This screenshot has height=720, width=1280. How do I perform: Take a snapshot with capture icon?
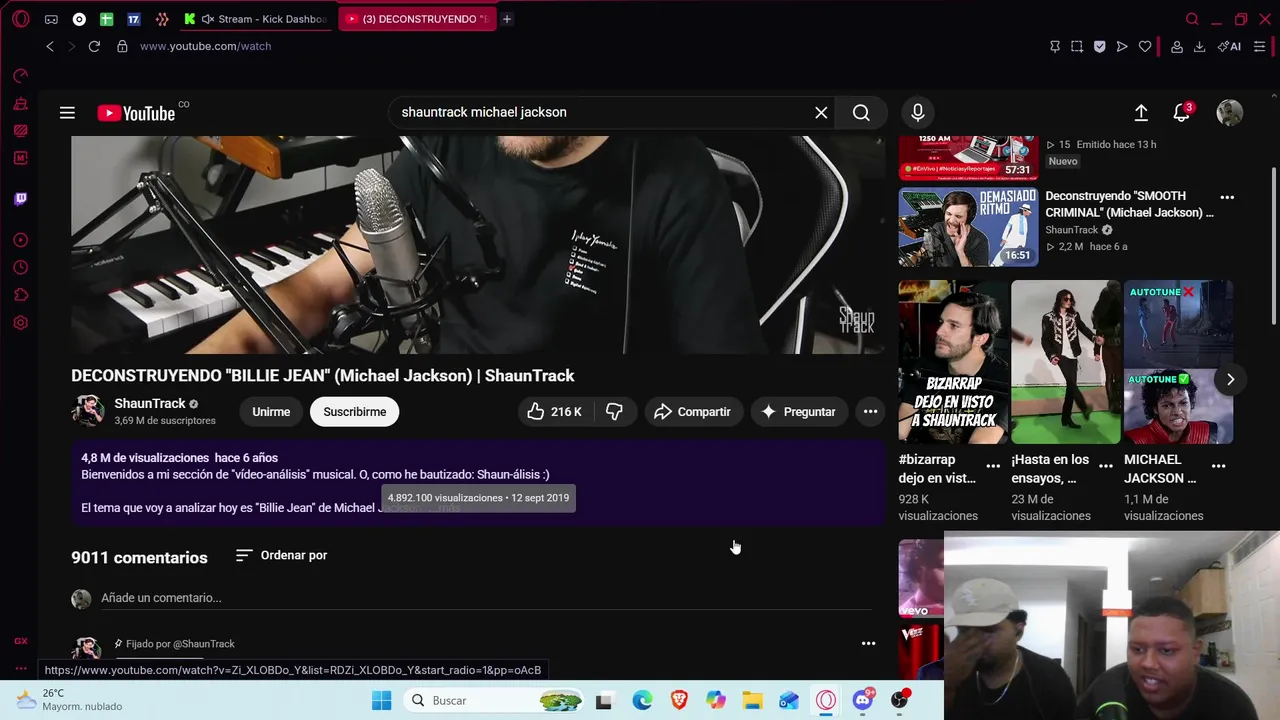1077,46
